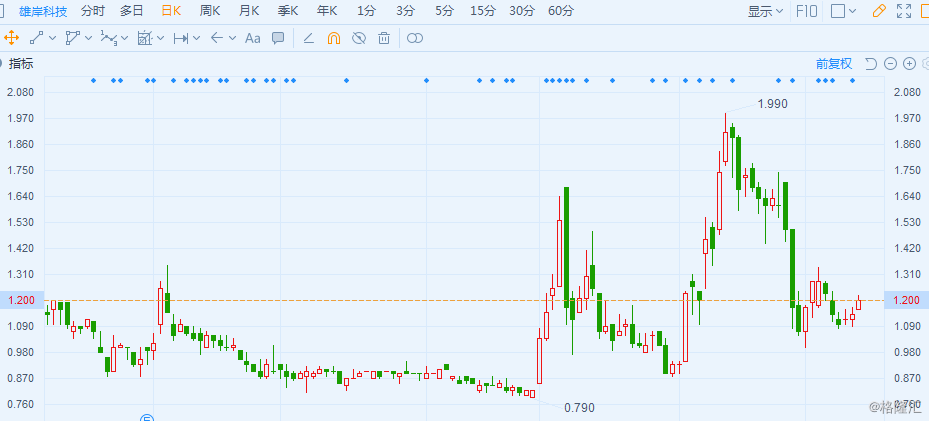Switch to 周K weekly chart tab
This screenshot has height=421, width=929.
click(x=210, y=12)
